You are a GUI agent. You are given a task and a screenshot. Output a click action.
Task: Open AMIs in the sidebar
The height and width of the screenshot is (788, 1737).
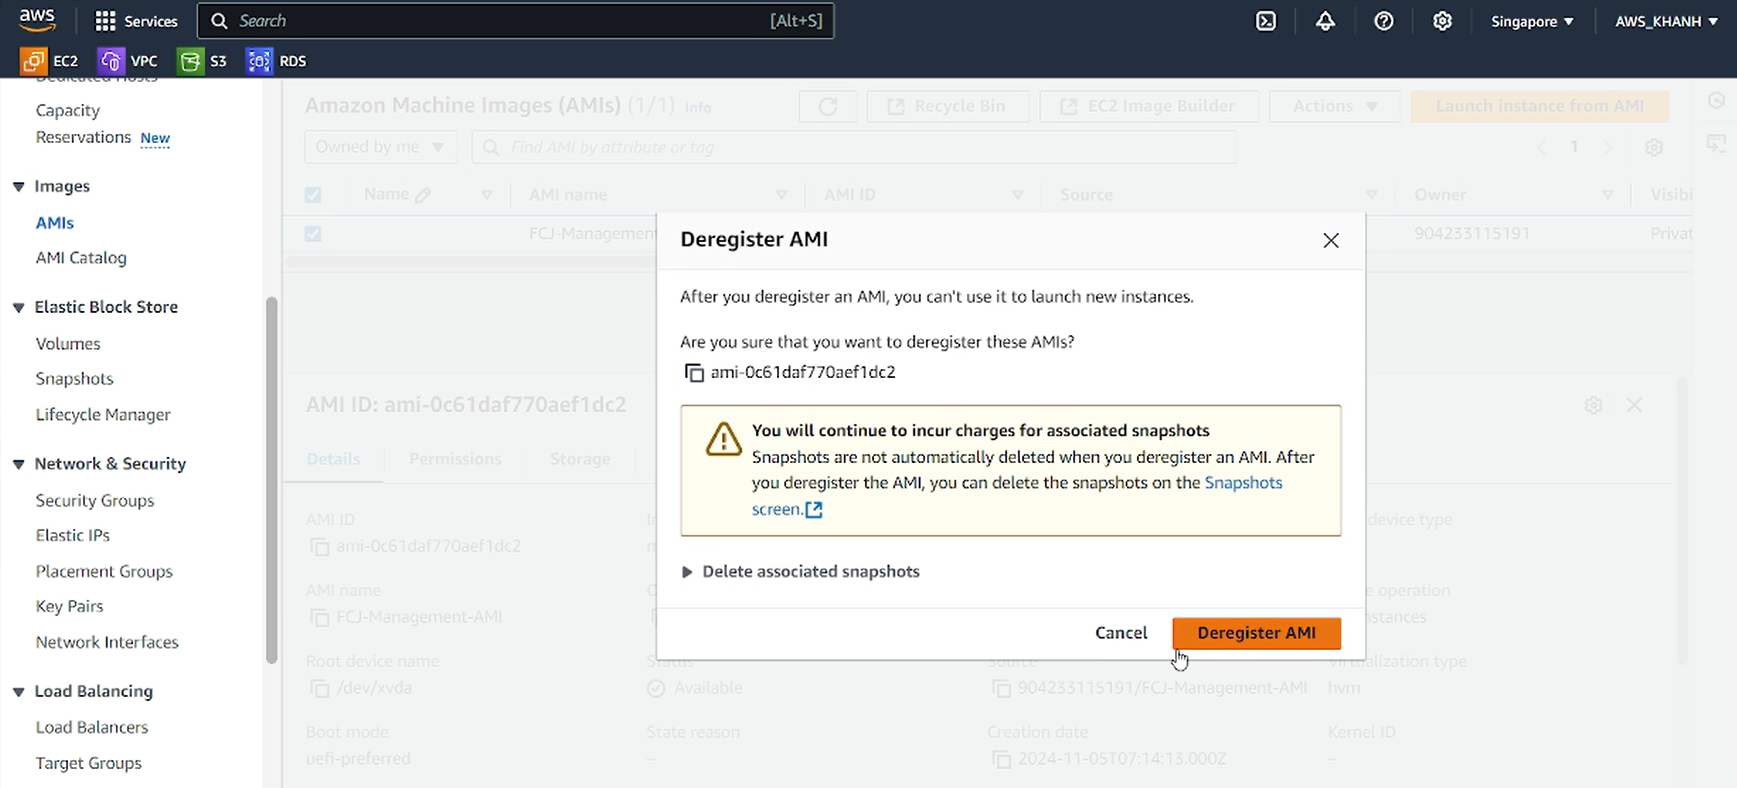pyautogui.click(x=55, y=223)
